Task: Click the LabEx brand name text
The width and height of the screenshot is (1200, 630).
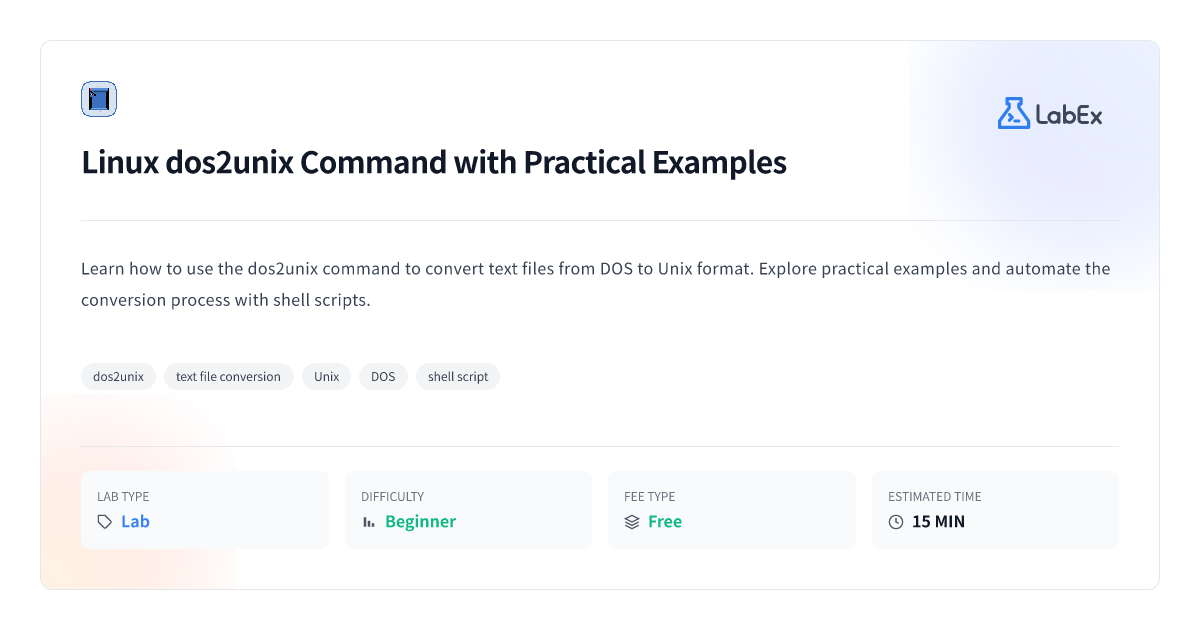Action: pos(1069,115)
